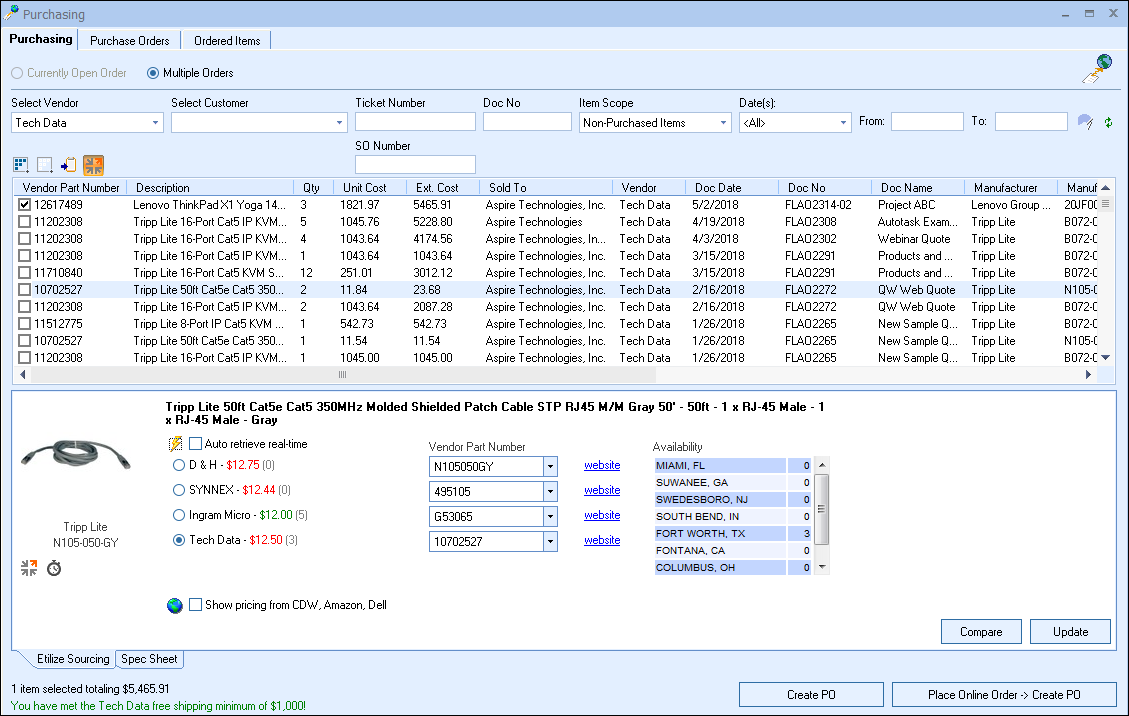Open the Ingram Micro website link

click(602, 515)
